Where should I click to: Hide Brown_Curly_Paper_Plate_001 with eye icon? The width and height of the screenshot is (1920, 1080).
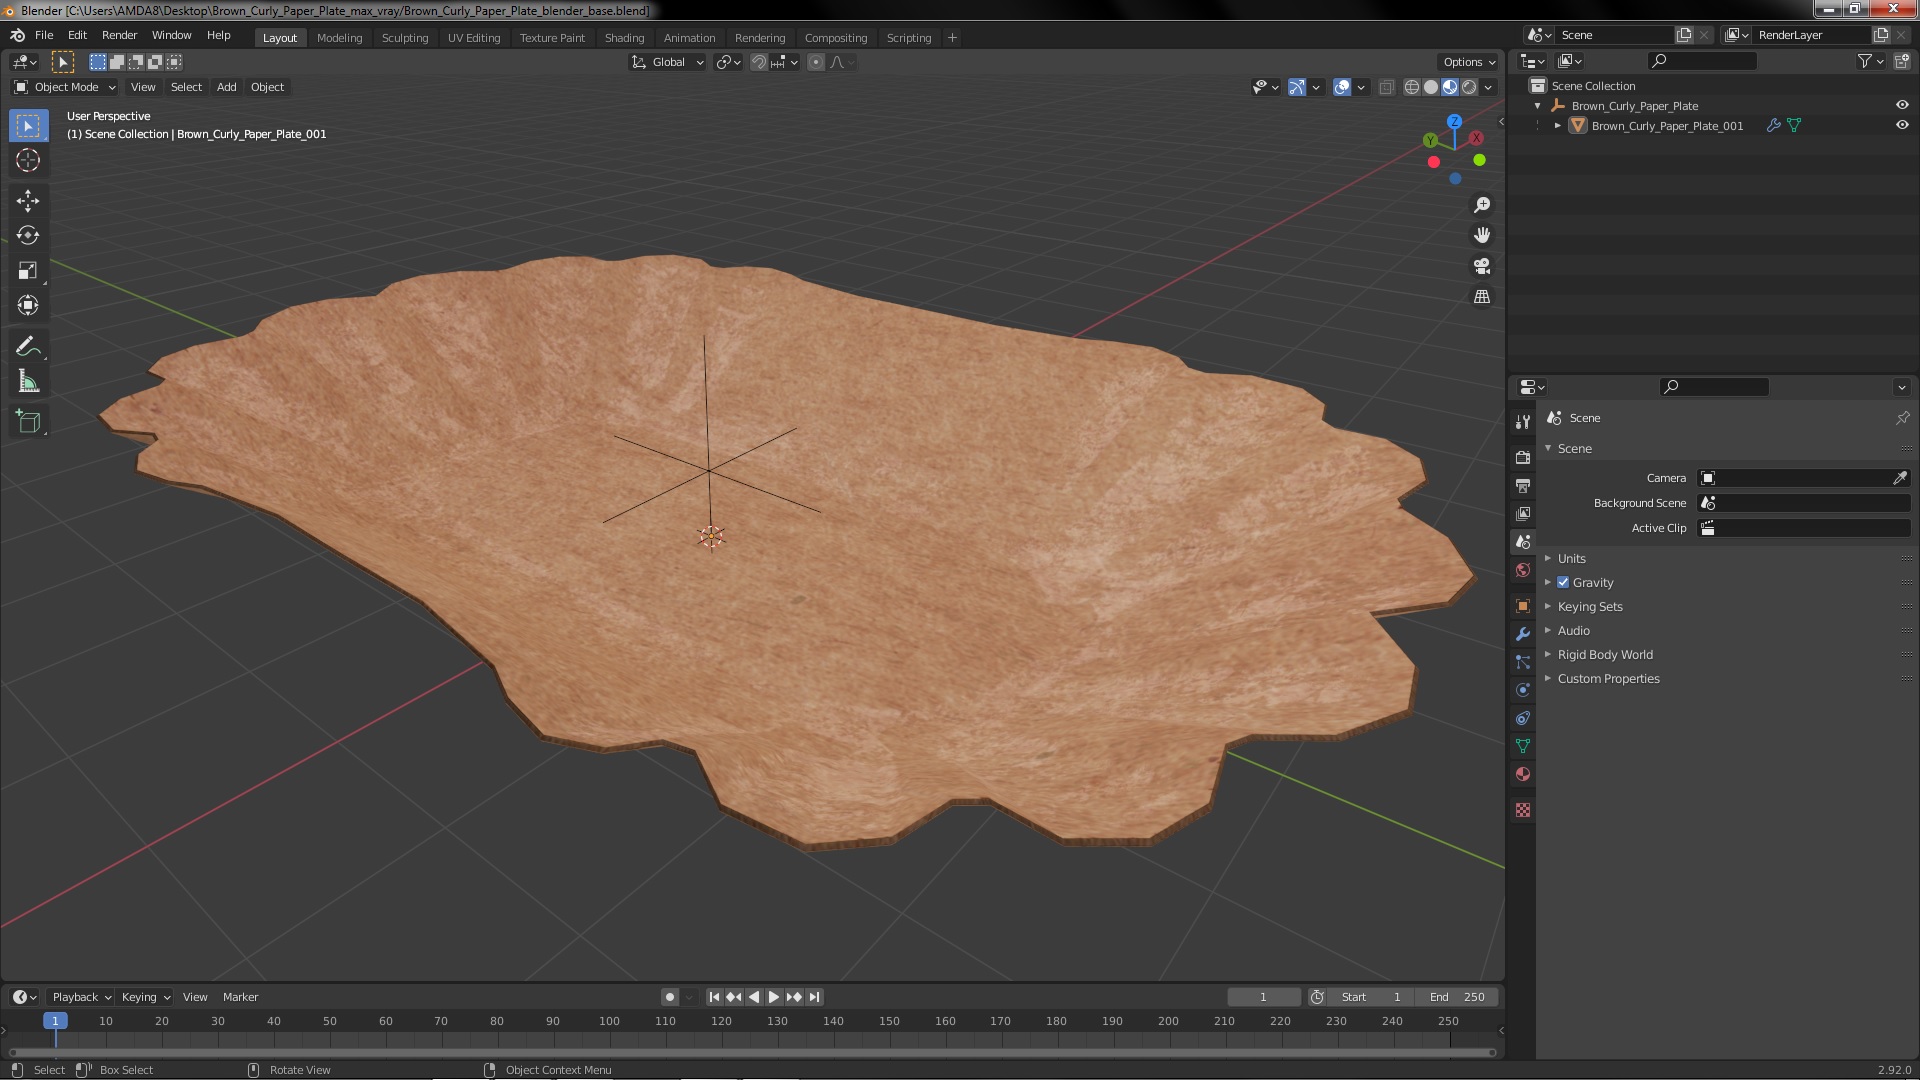coord(1902,126)
